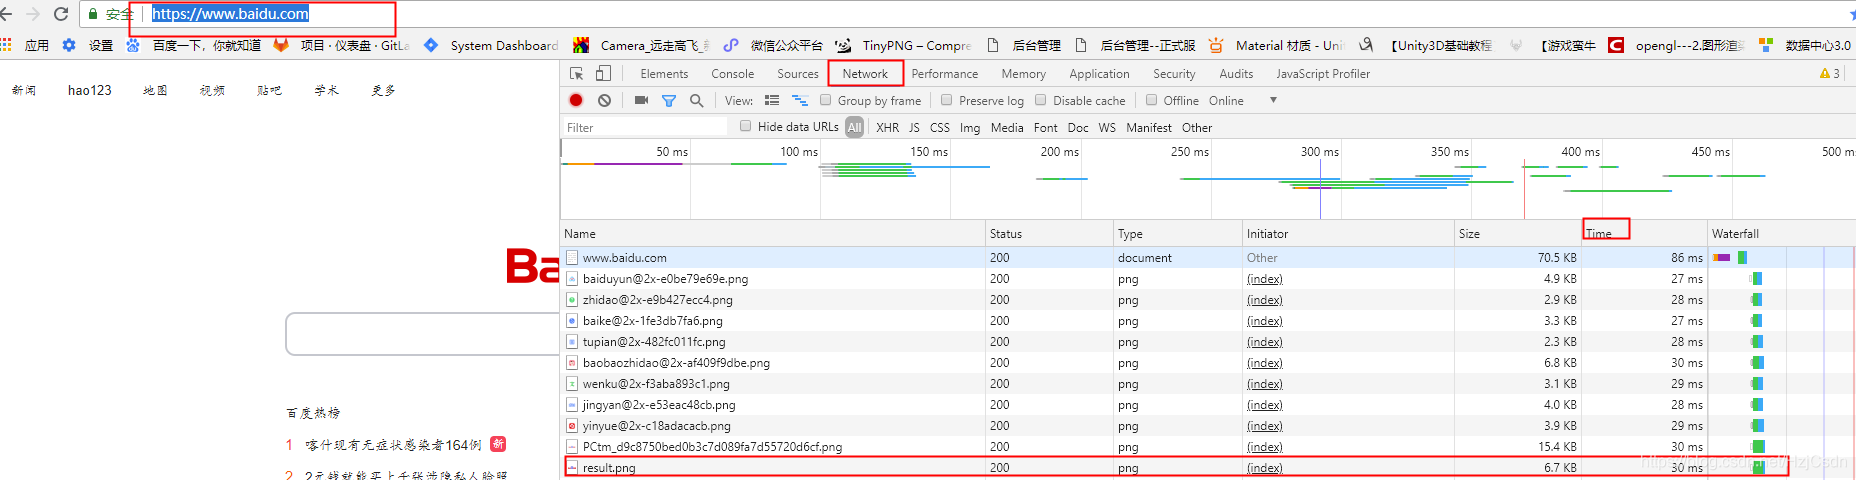This screenshot has width=1856, height=480.
Task: Open the System Dashboard bookmark
Action: [492, 45]
